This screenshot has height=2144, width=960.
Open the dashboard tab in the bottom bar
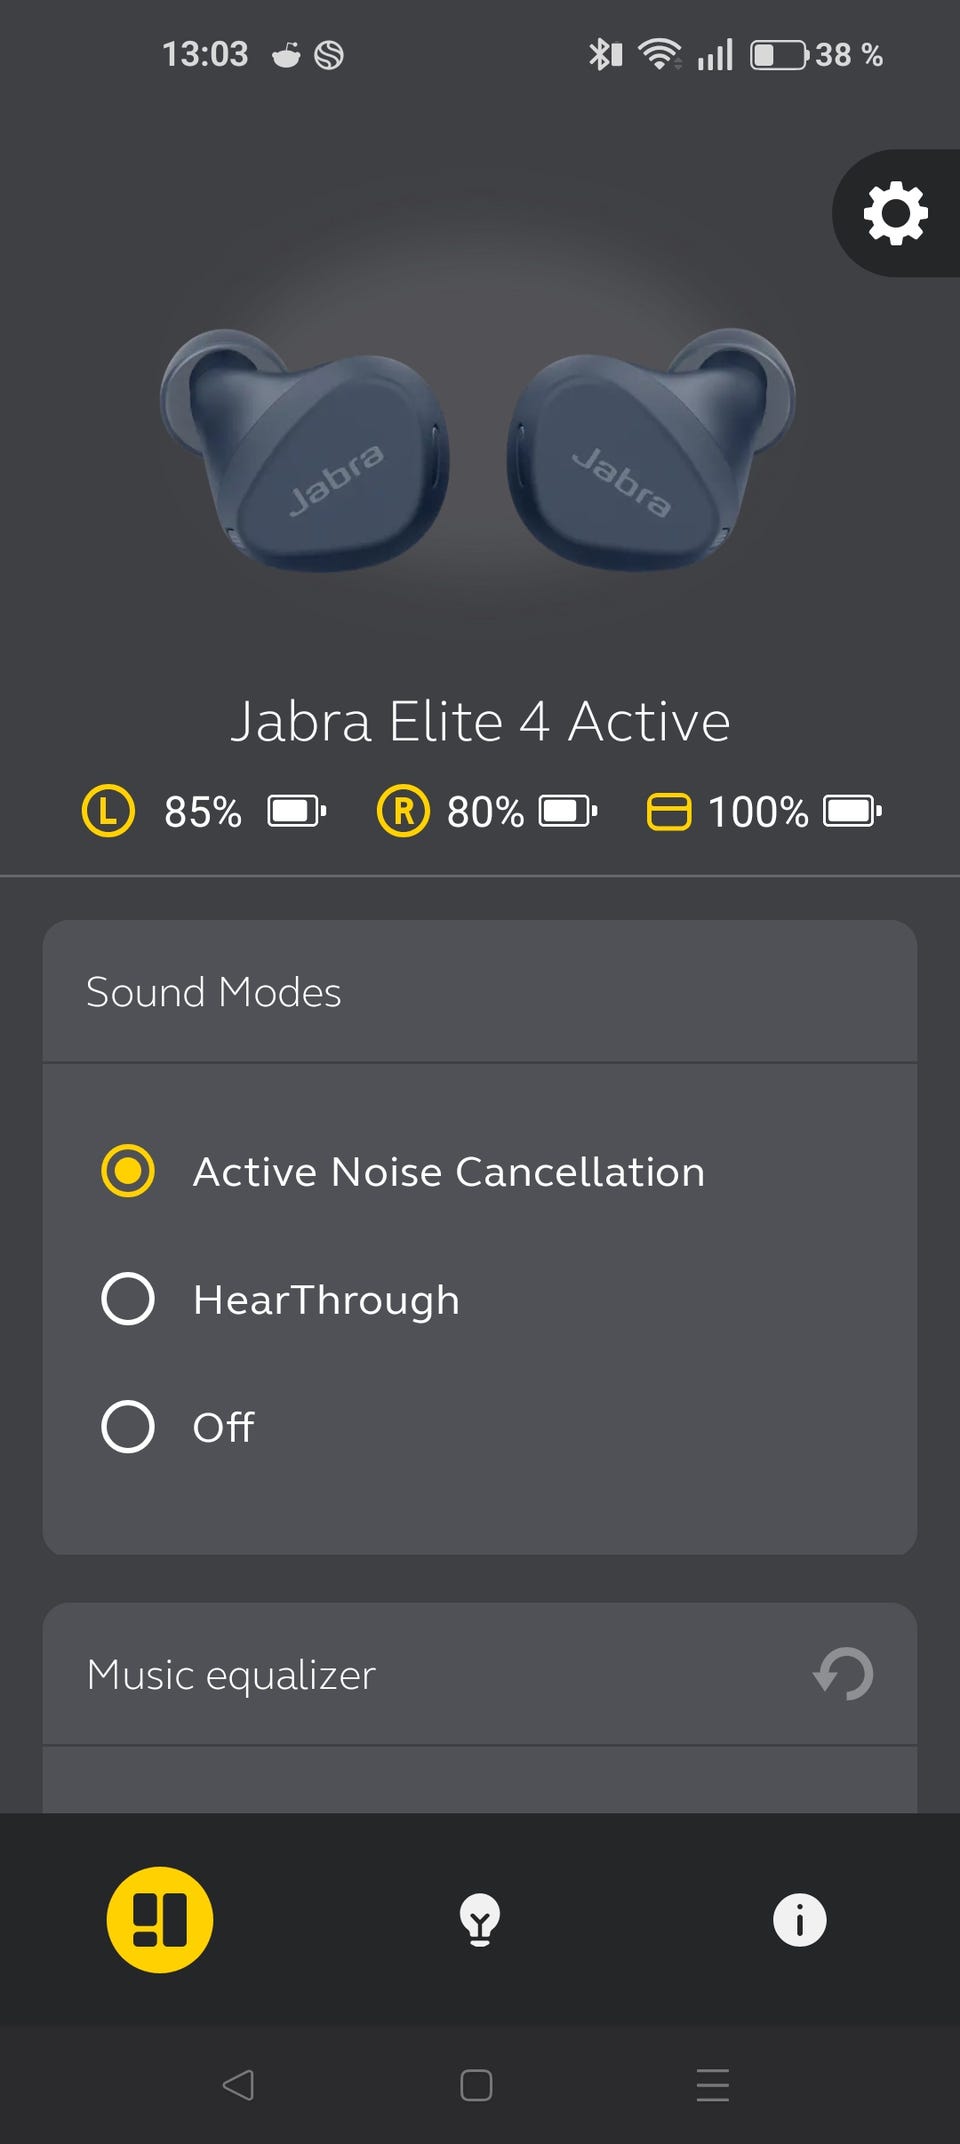[x=160, y=1919]
